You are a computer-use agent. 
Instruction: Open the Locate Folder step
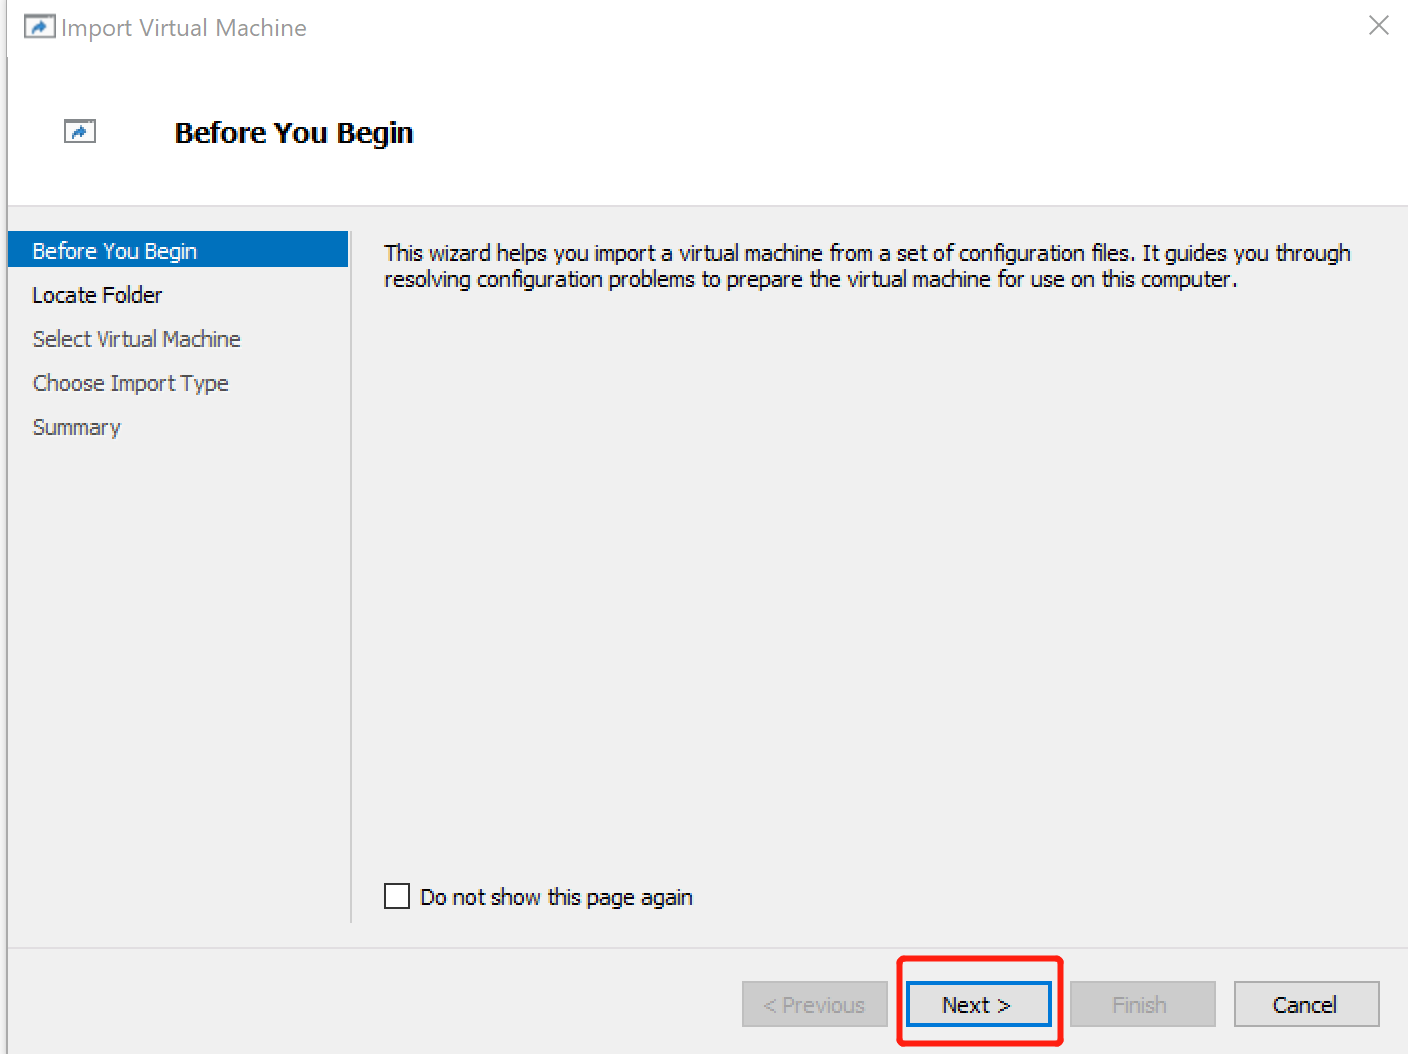point(97,295)
